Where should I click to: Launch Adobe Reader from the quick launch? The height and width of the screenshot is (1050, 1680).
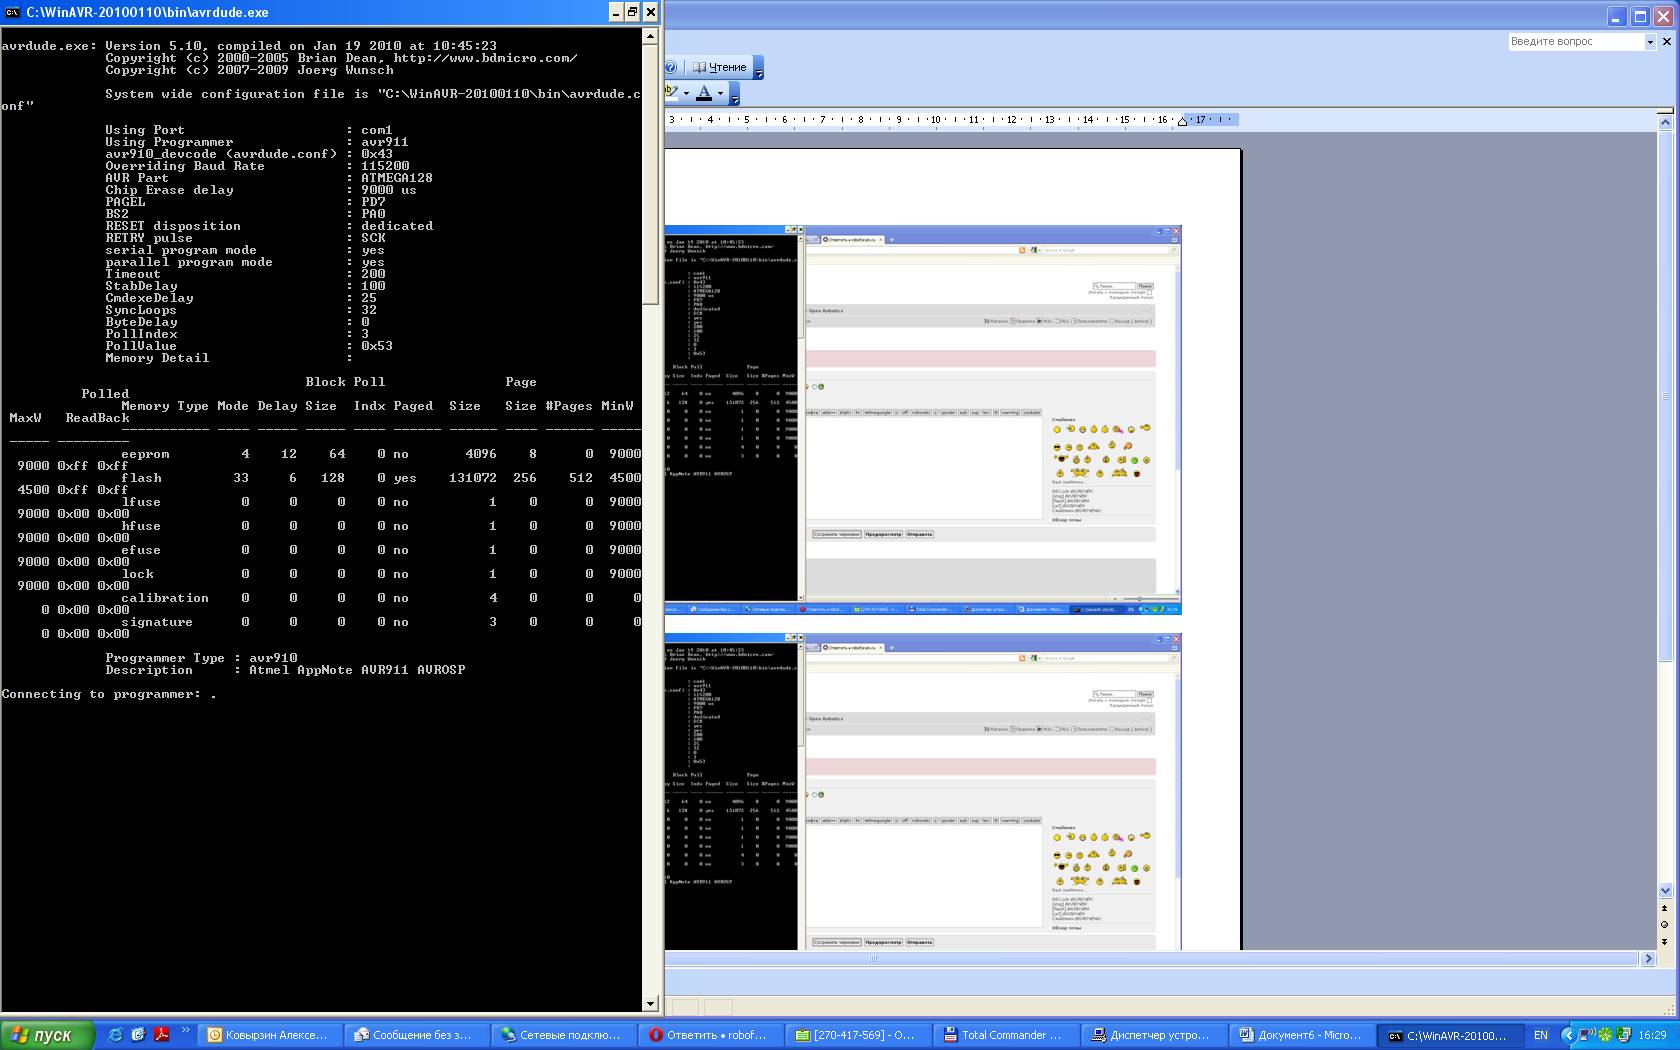[x=161, y=1035]
